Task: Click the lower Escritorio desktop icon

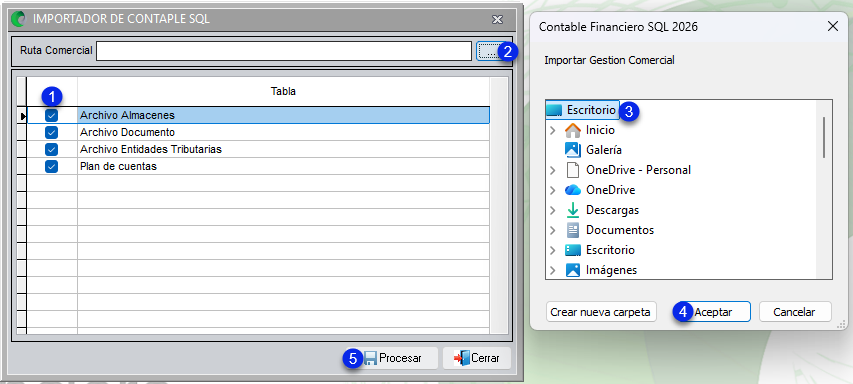Action: pyautogui.click(x=573, y=250)
